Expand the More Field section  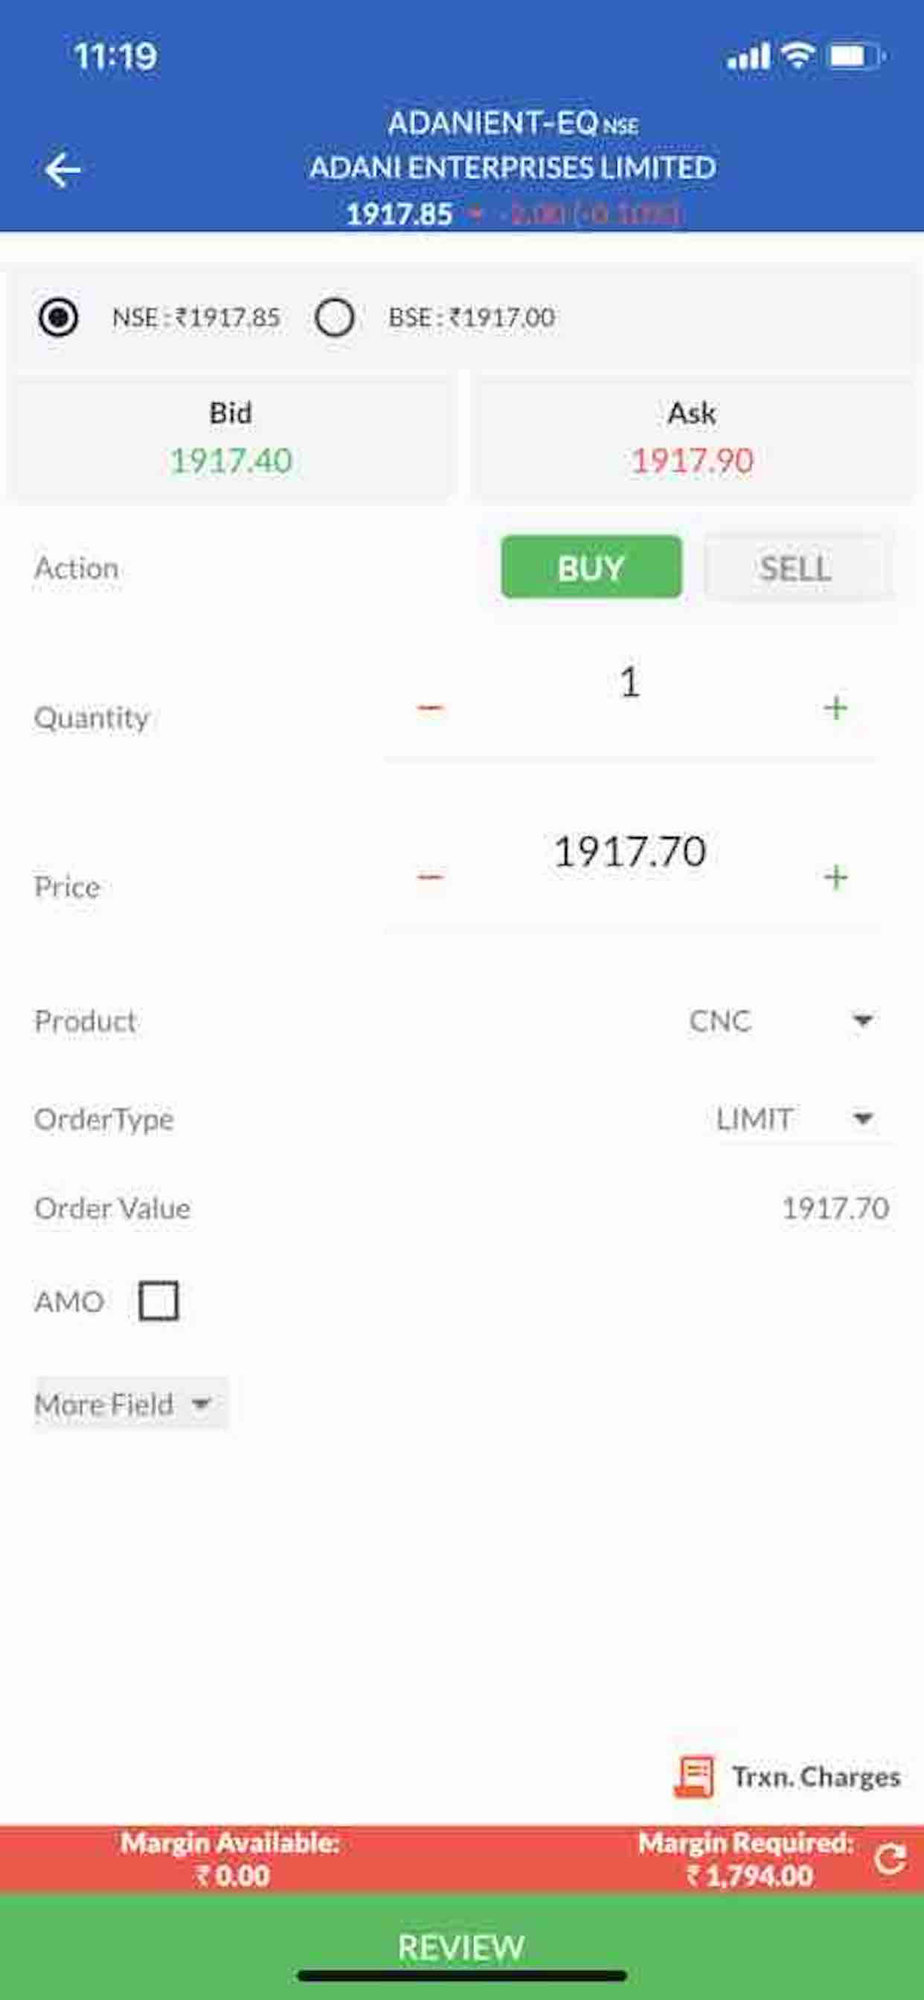[125, 1404]
